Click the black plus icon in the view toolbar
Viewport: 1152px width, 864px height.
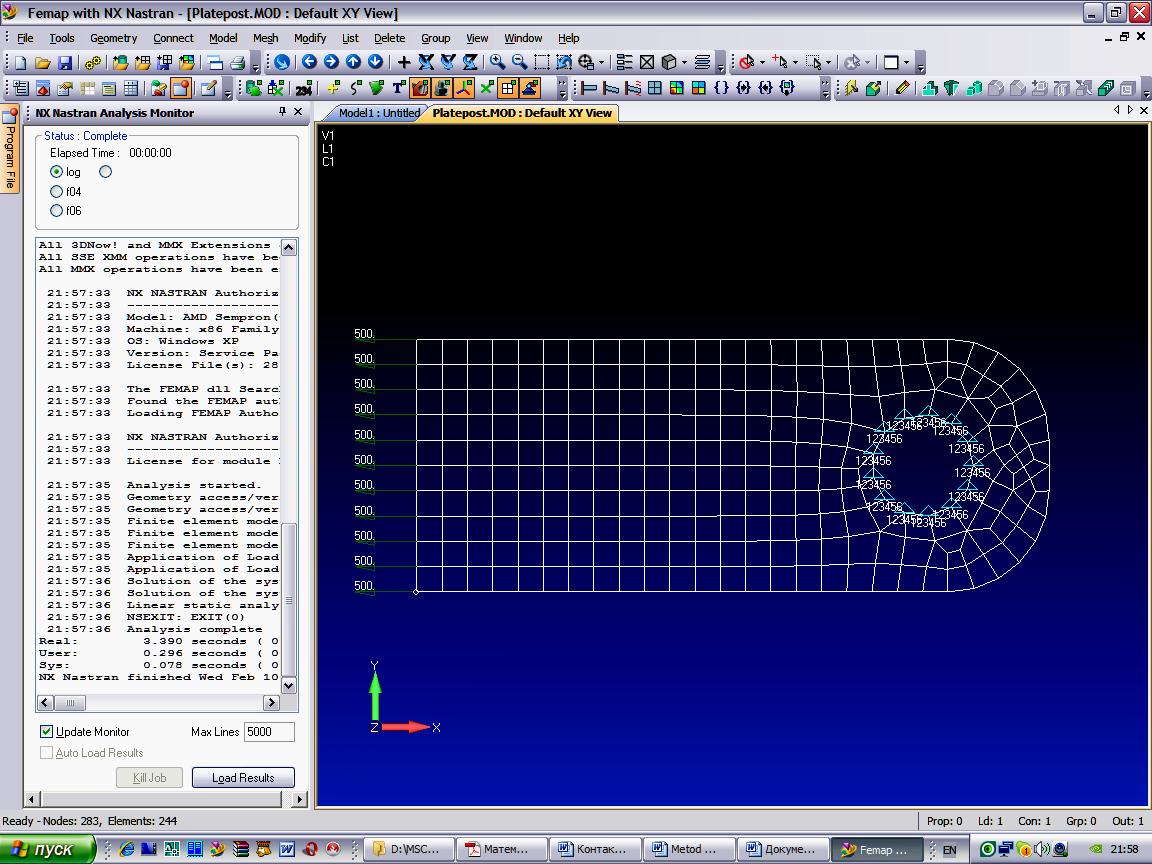[403, 62]
